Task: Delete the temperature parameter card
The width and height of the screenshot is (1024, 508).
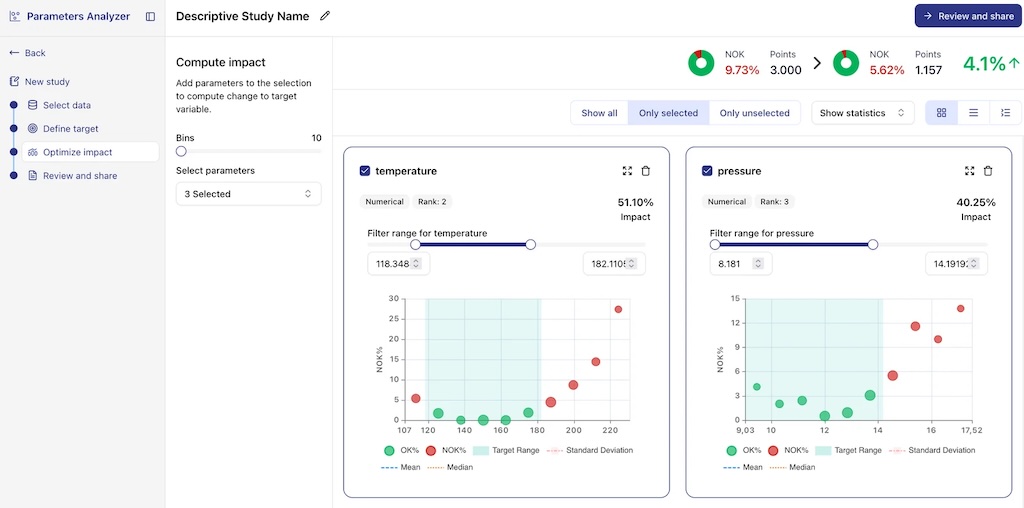Action: tap(646, 171)
